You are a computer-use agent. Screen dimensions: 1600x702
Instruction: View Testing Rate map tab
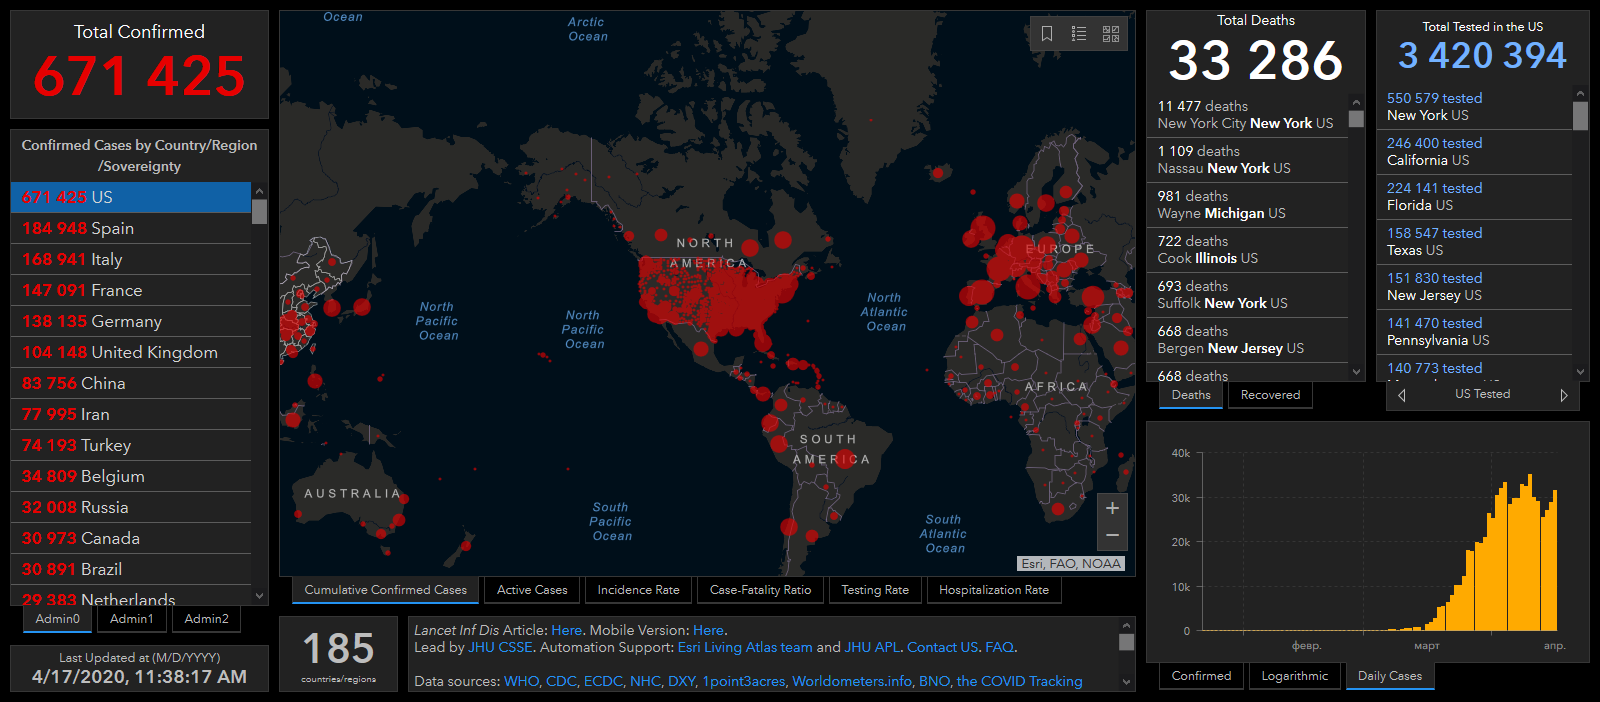(875, 590)
